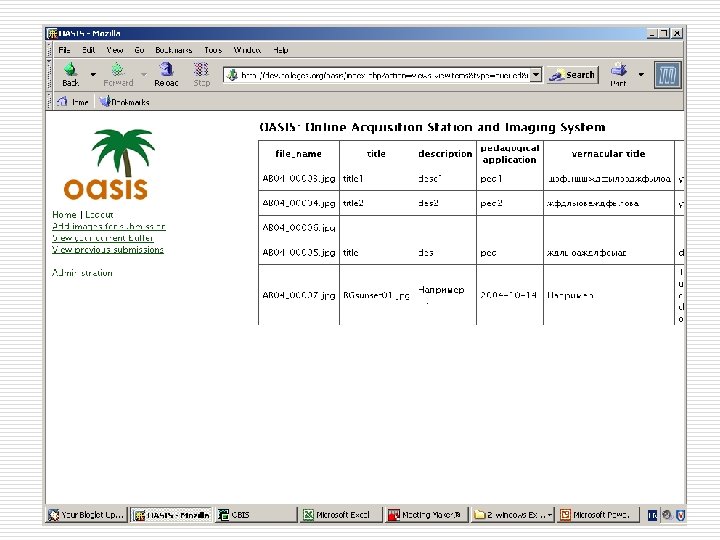The height and width of the screenshot is (540, 720).
Task: Select the title column header
Action: coord(376,154)
